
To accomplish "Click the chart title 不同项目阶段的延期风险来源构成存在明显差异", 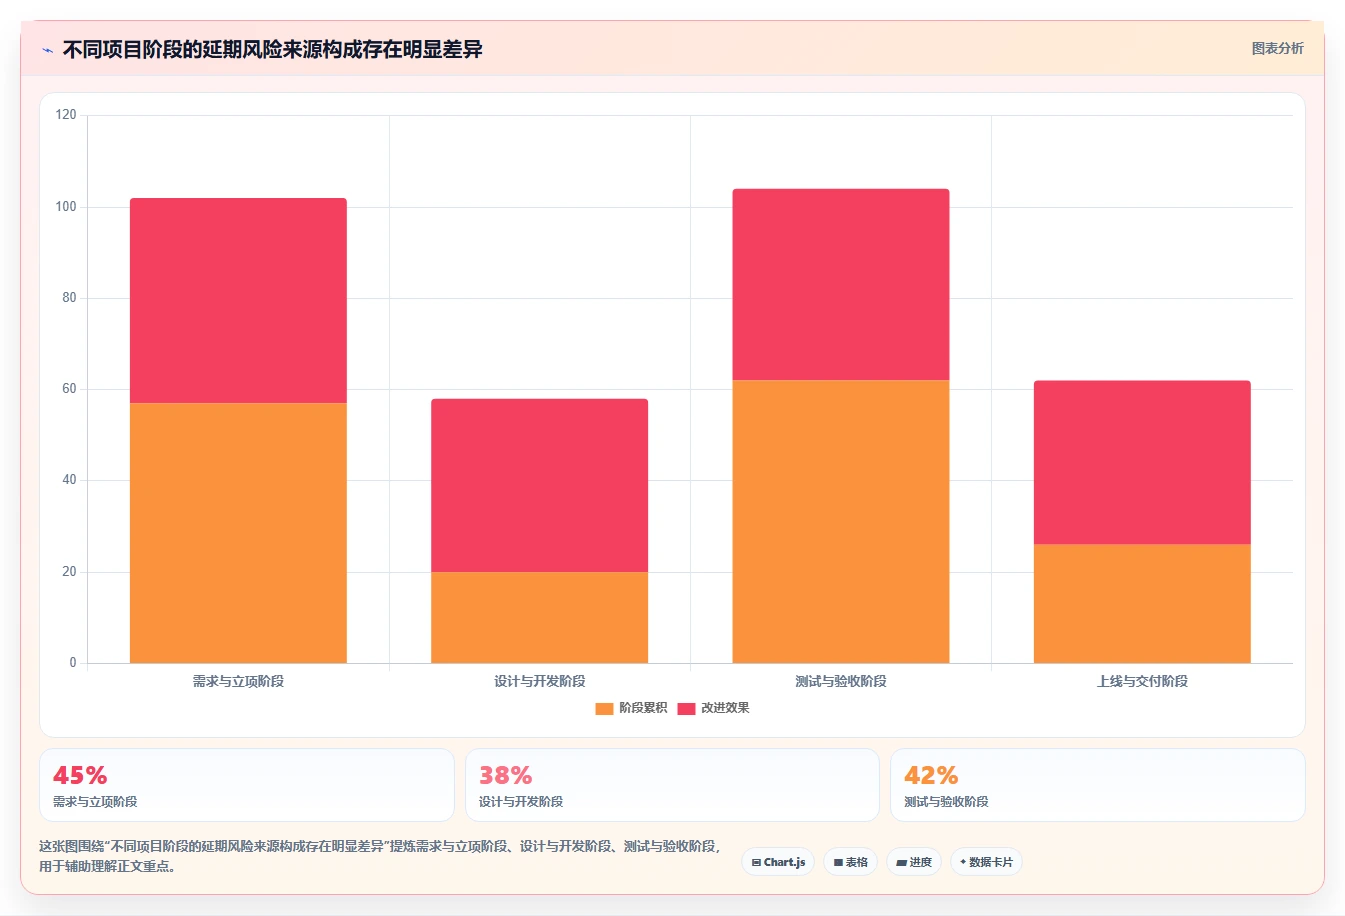I will click(x=273, y=49).
